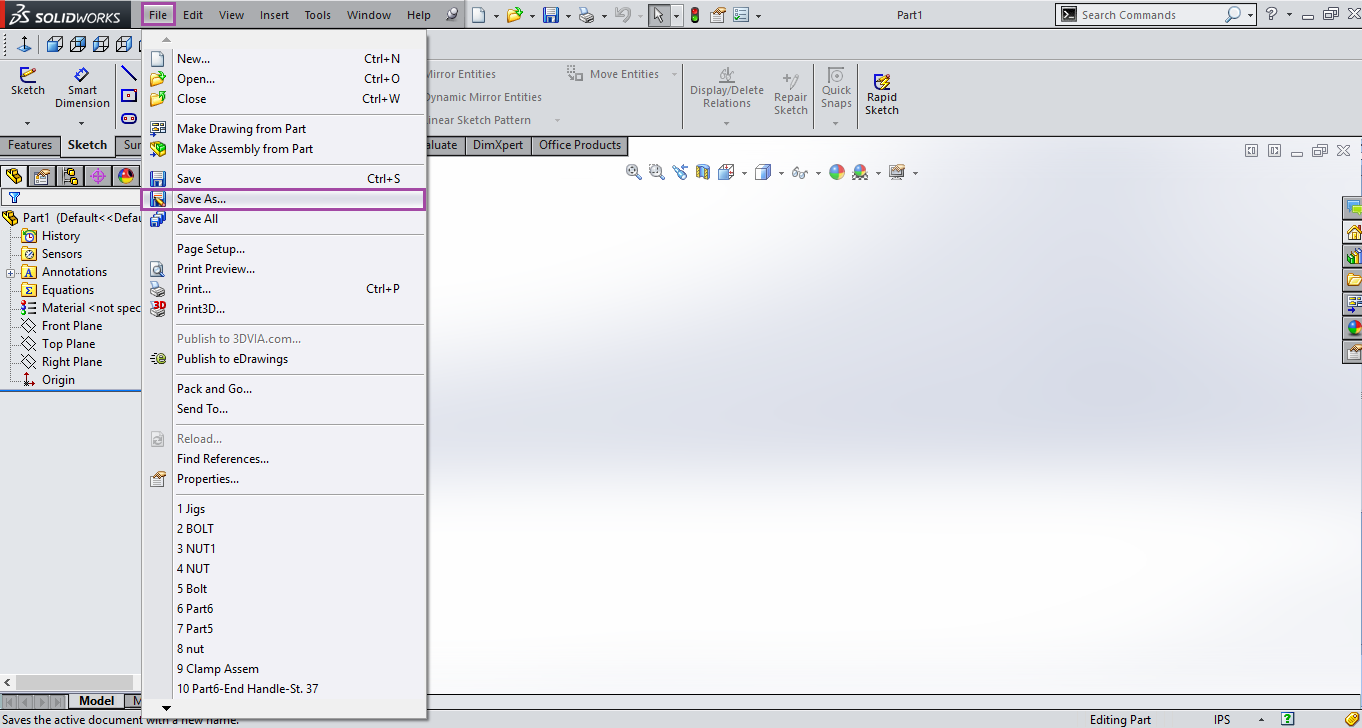Click the Display Style cube icon
The image size is (1362, 728).
762,172
